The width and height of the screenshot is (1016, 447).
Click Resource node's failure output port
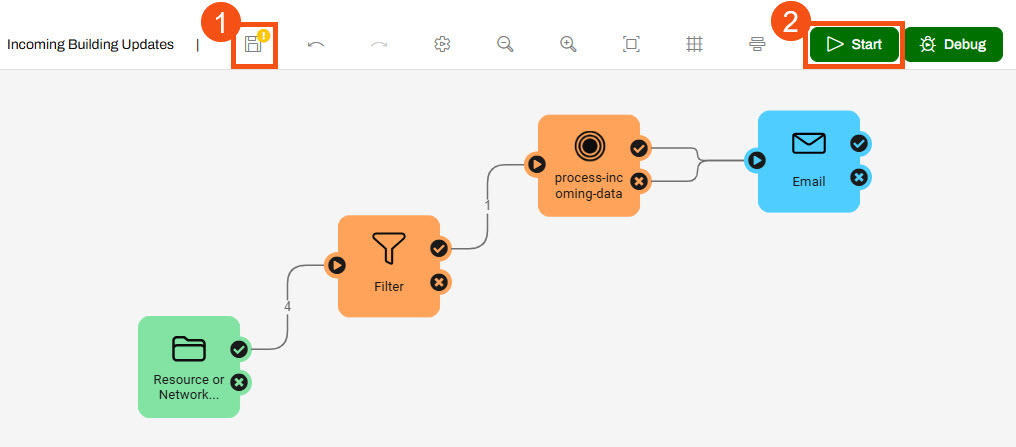238,382
